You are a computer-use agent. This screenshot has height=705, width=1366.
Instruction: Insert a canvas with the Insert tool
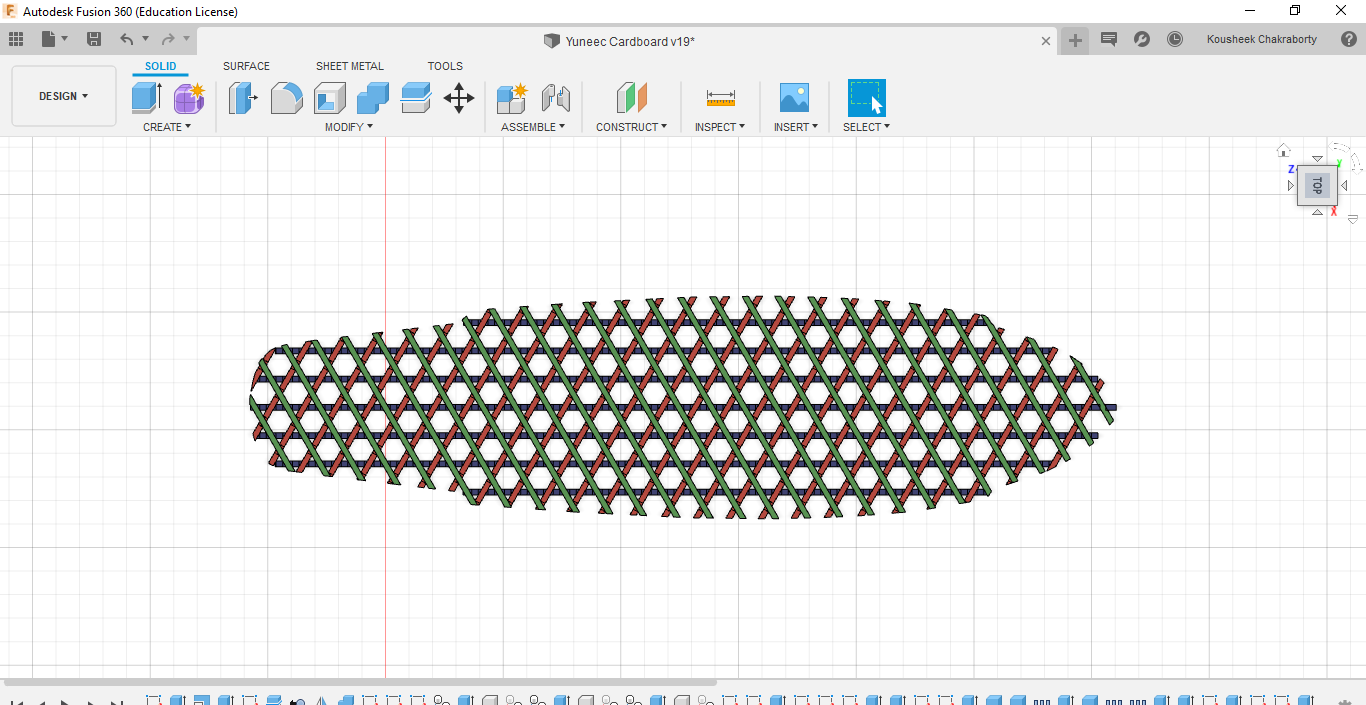coord(794,97)
